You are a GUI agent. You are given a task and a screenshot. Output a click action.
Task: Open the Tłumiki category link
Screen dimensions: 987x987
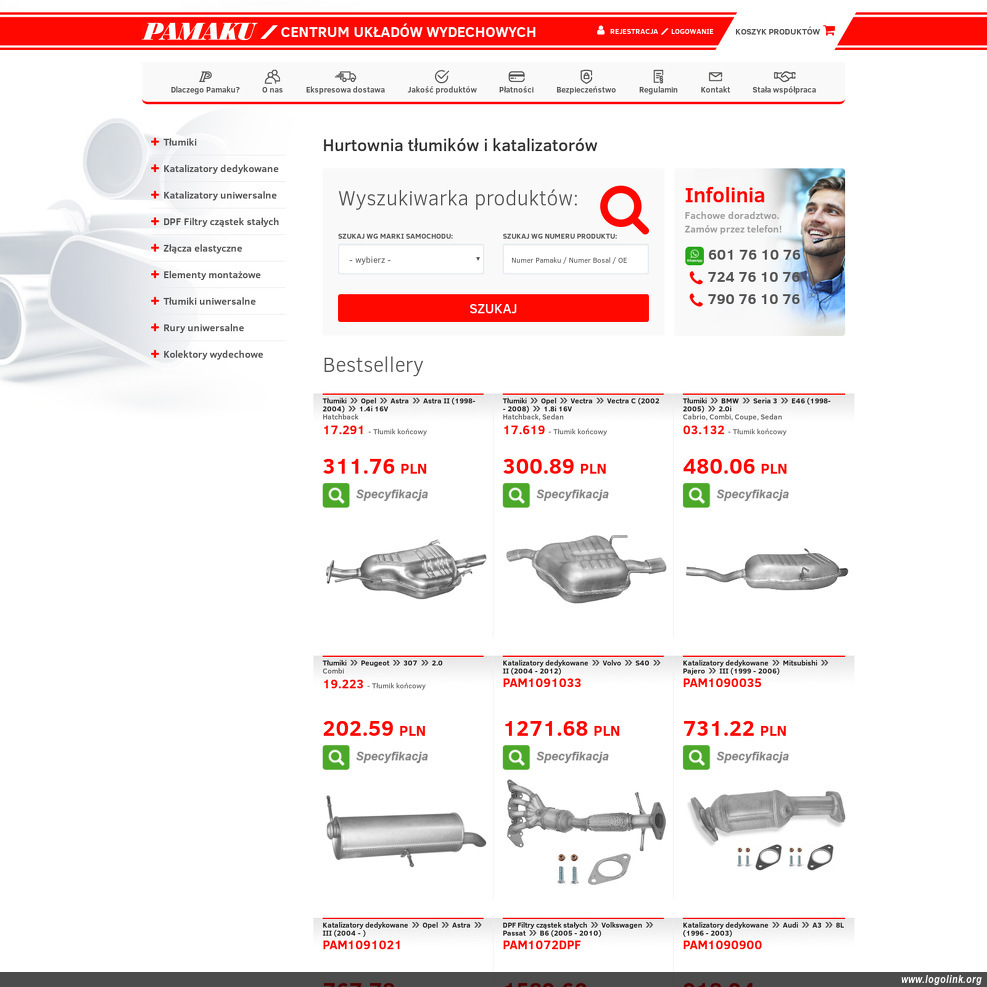coord(180,142)
